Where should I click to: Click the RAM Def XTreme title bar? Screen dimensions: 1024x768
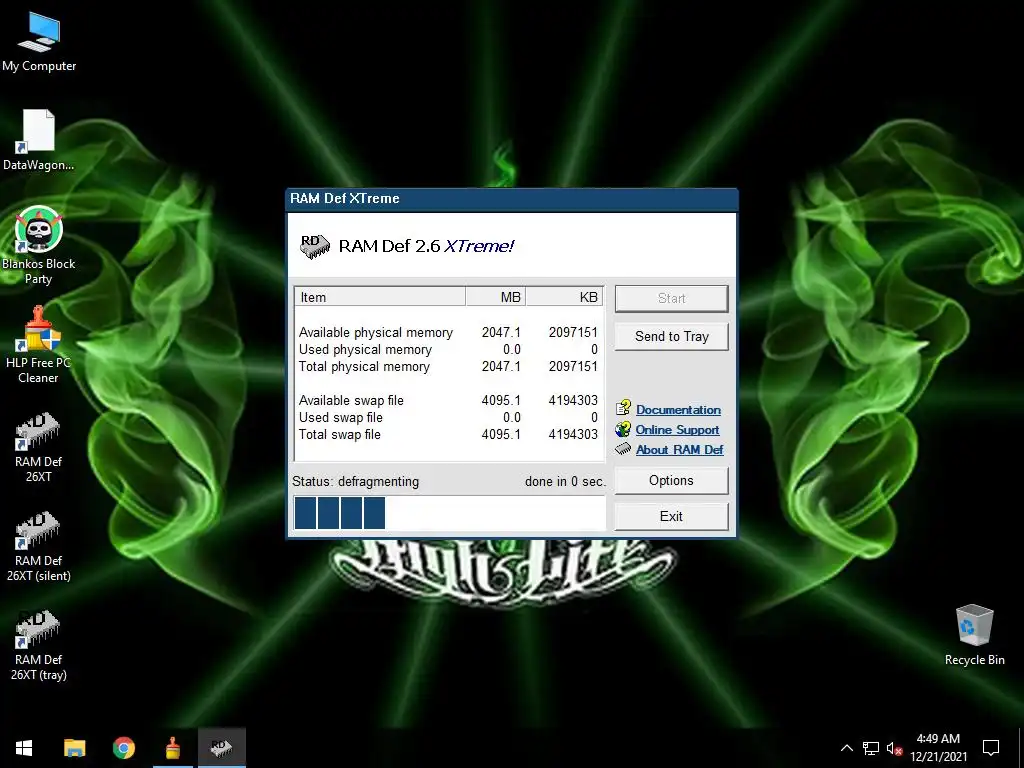click(512, 199)
